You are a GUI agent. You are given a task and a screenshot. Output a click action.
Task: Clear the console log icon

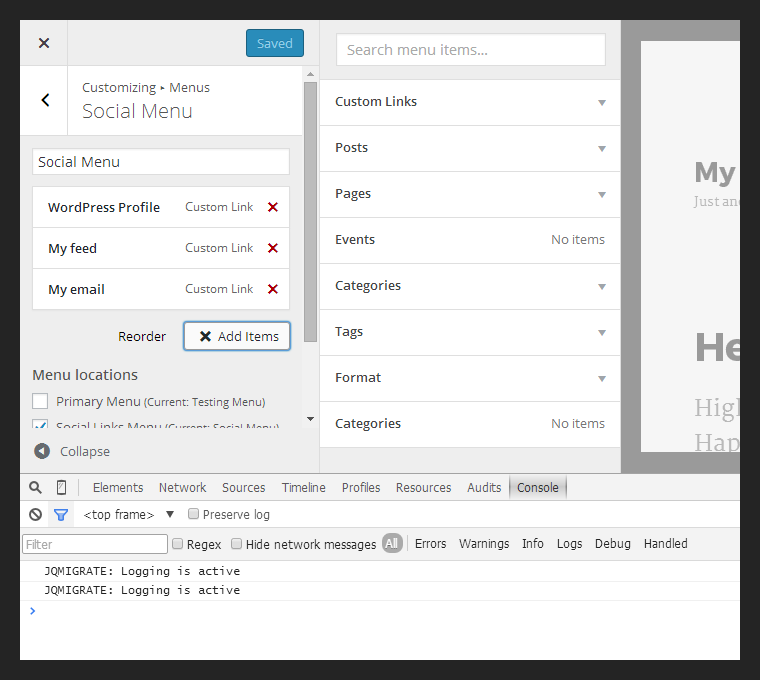[x=35, y=514]
